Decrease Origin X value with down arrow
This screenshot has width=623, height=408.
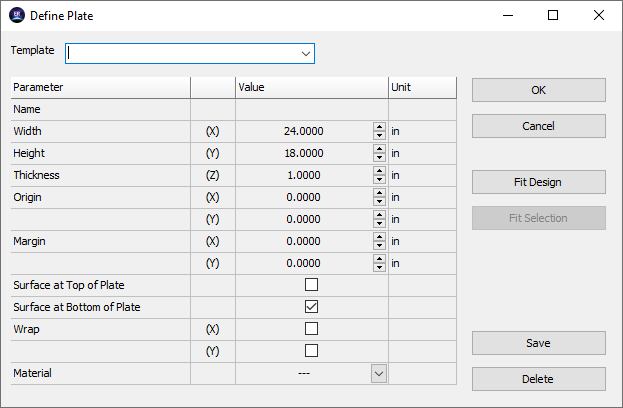pyautogui.click(x=379, y=202)
